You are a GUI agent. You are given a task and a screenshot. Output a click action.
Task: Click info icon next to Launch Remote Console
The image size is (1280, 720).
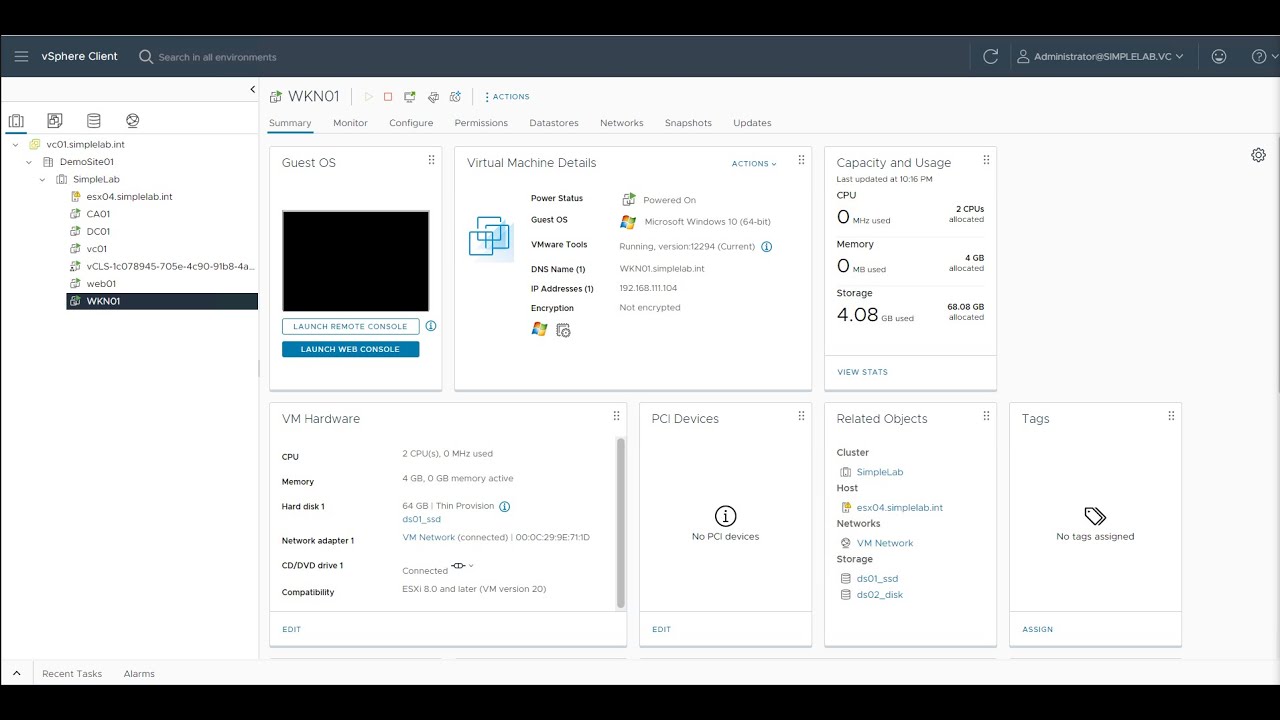(431, 326)
